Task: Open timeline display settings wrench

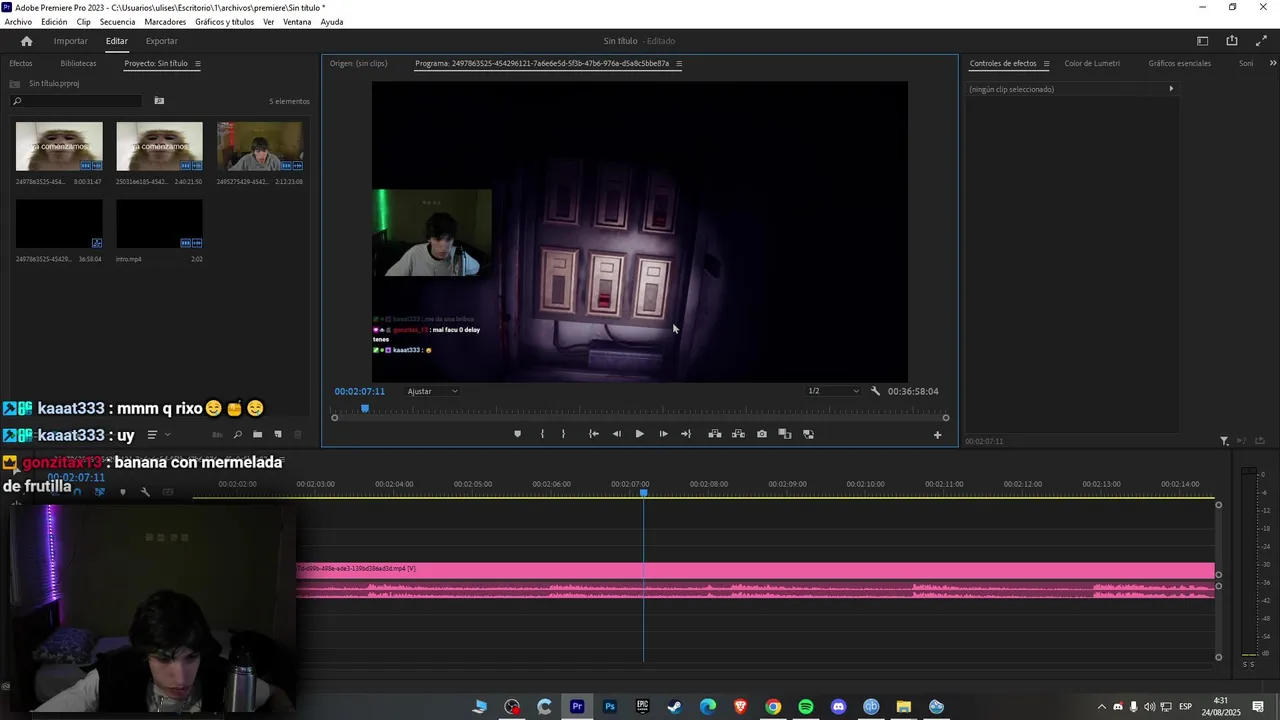Action: [x=145, y=492]
